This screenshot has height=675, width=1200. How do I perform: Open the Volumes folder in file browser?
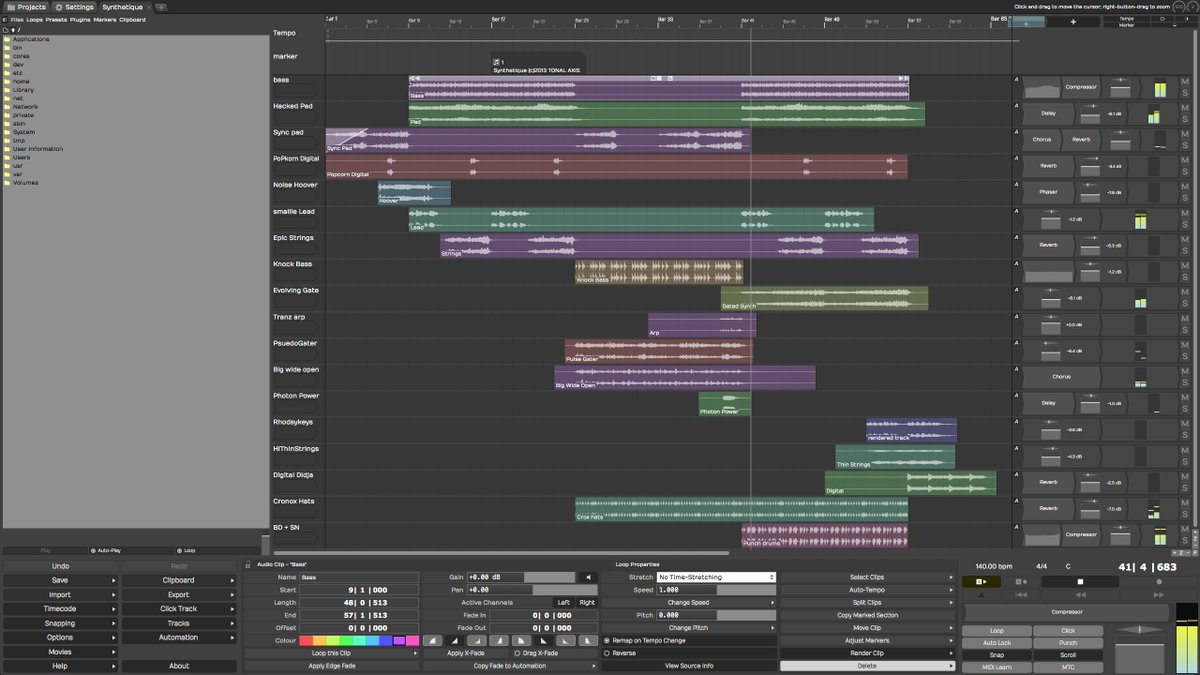(x=25, y=182)
